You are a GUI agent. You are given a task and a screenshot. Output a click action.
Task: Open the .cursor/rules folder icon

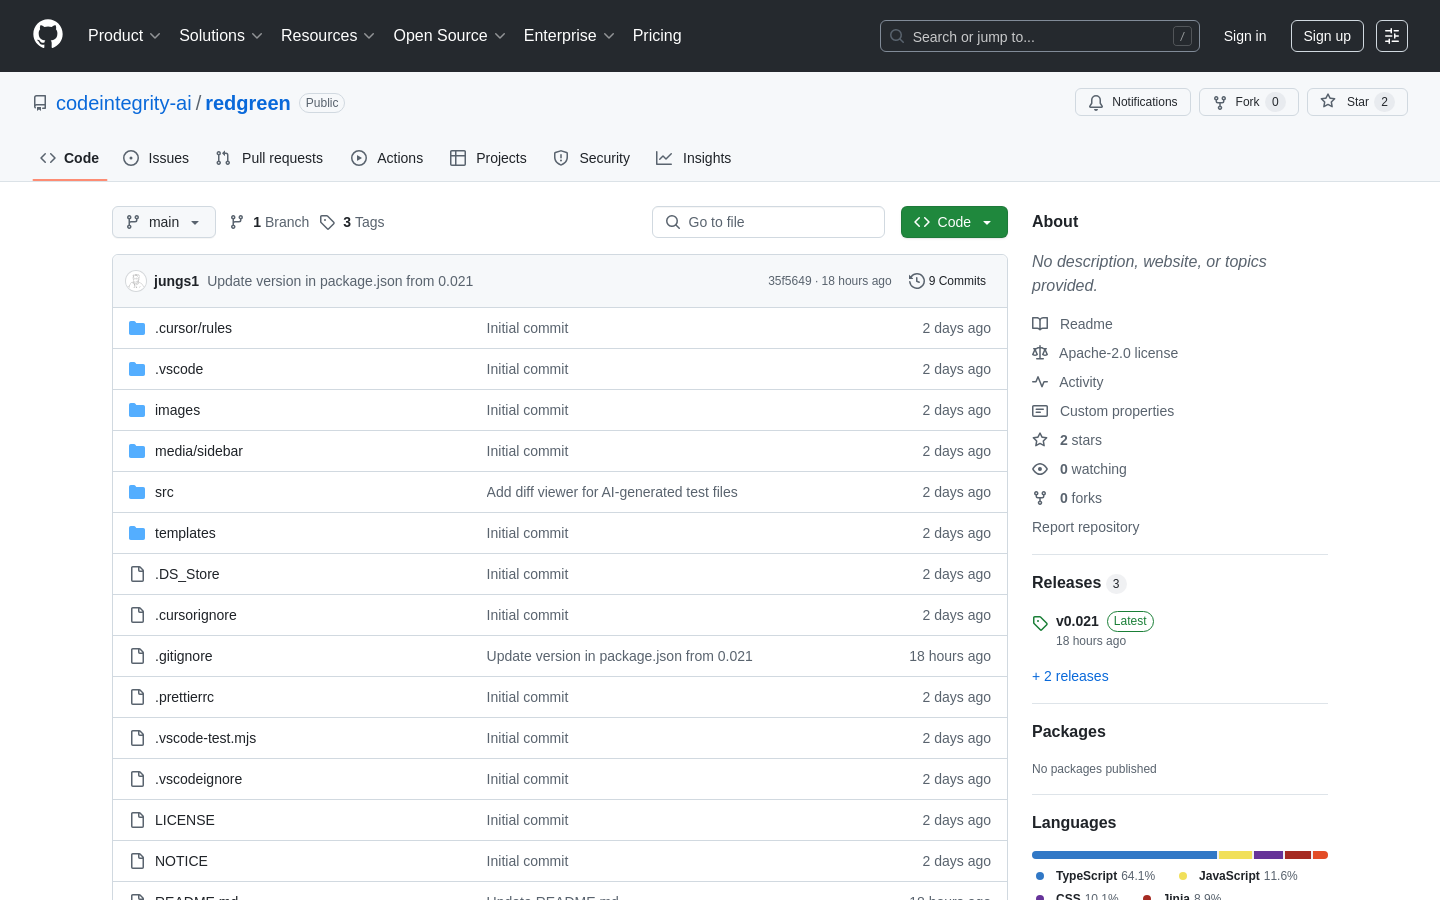(137, 328)
